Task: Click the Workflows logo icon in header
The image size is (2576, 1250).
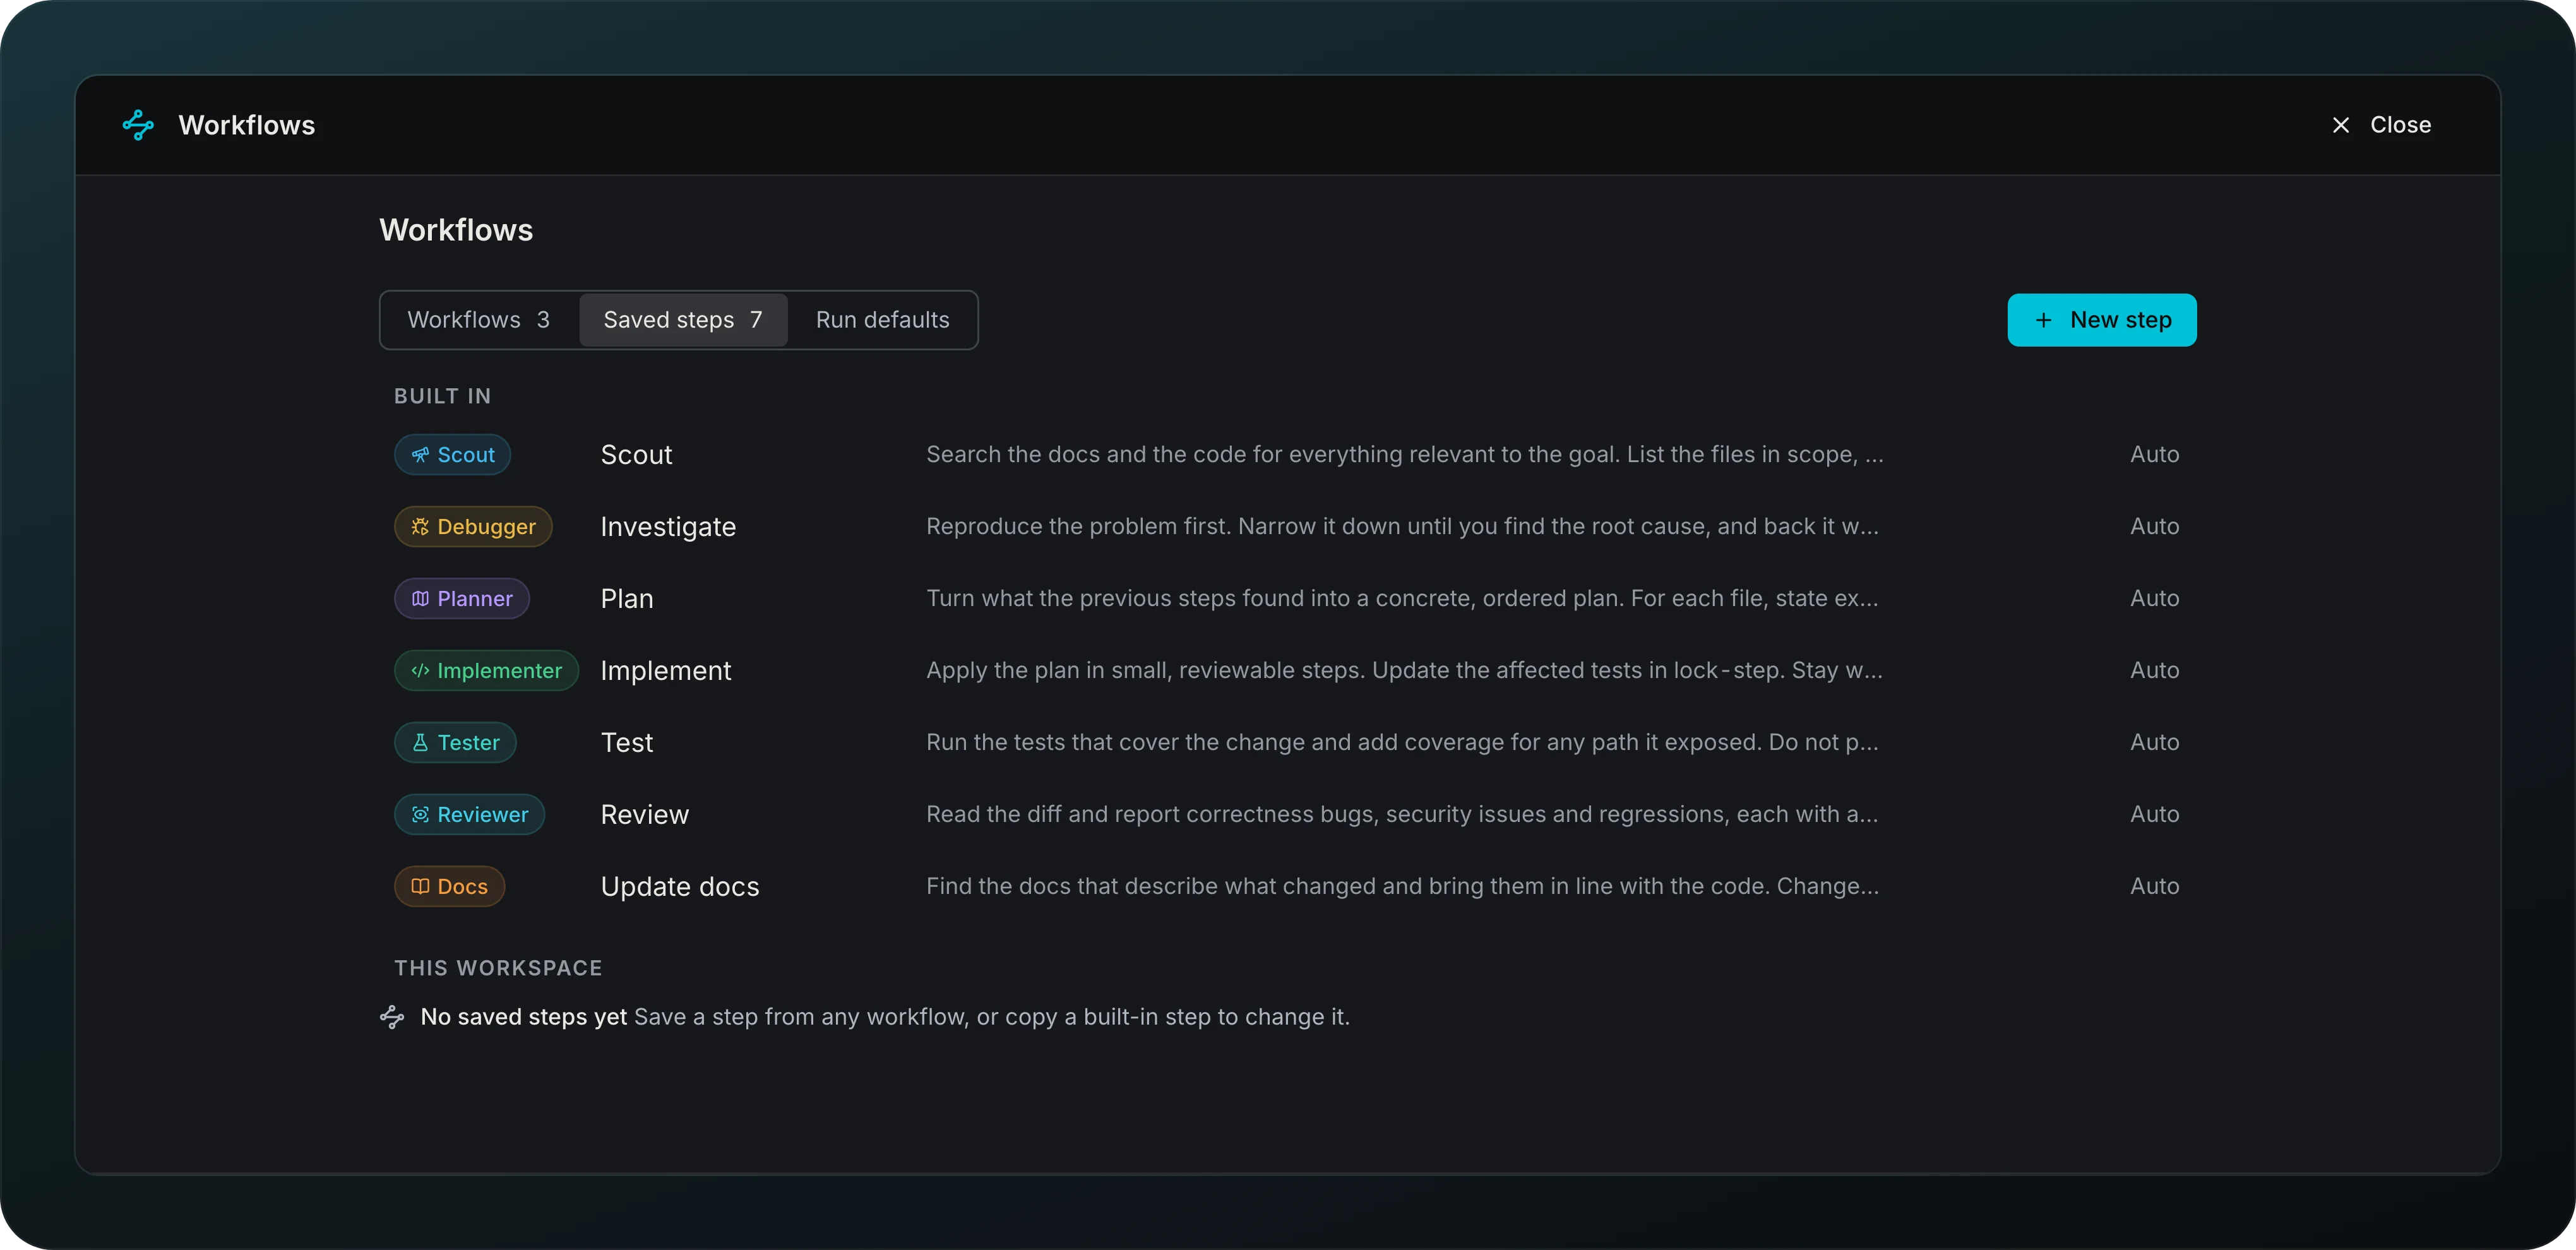Action: click(138, 125)
